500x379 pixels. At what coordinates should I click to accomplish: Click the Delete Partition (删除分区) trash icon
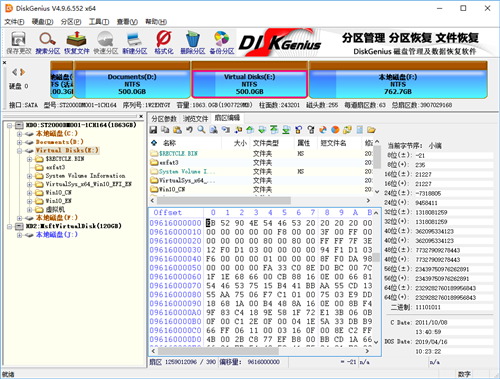(x=193, y=43)
